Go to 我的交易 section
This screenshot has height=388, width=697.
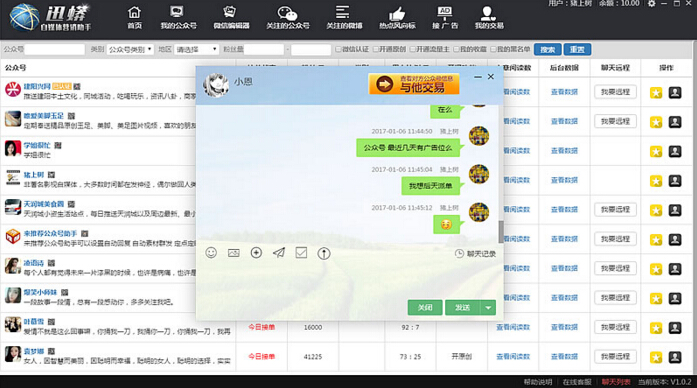489,18
